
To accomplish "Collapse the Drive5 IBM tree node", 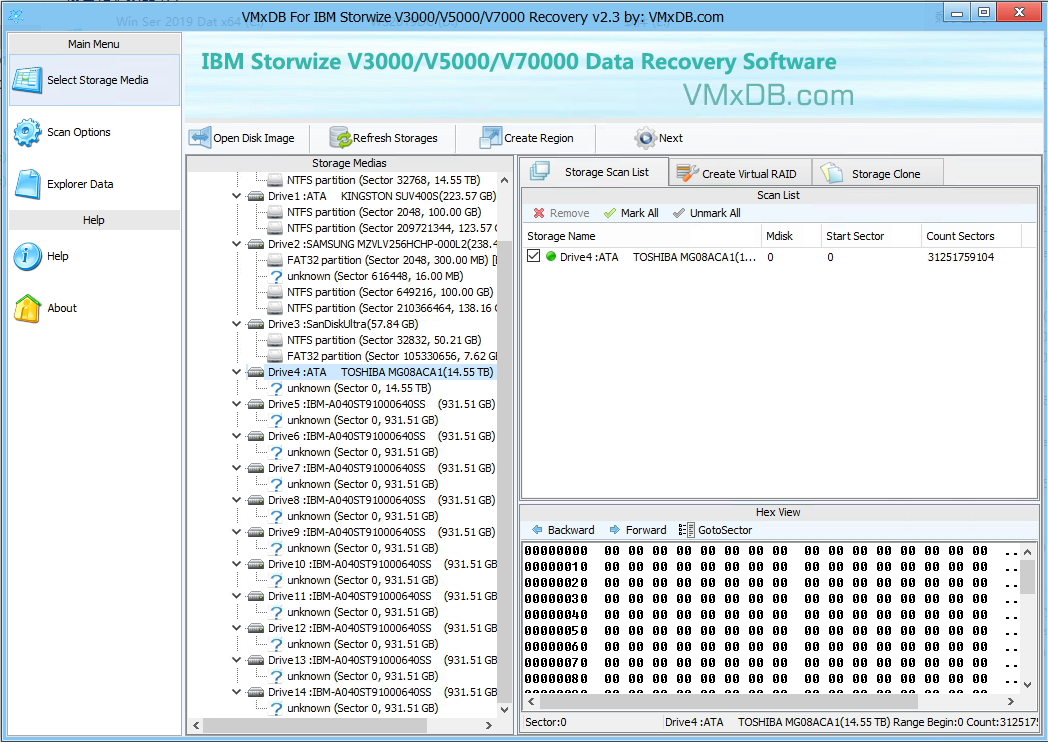I will 236,404.
